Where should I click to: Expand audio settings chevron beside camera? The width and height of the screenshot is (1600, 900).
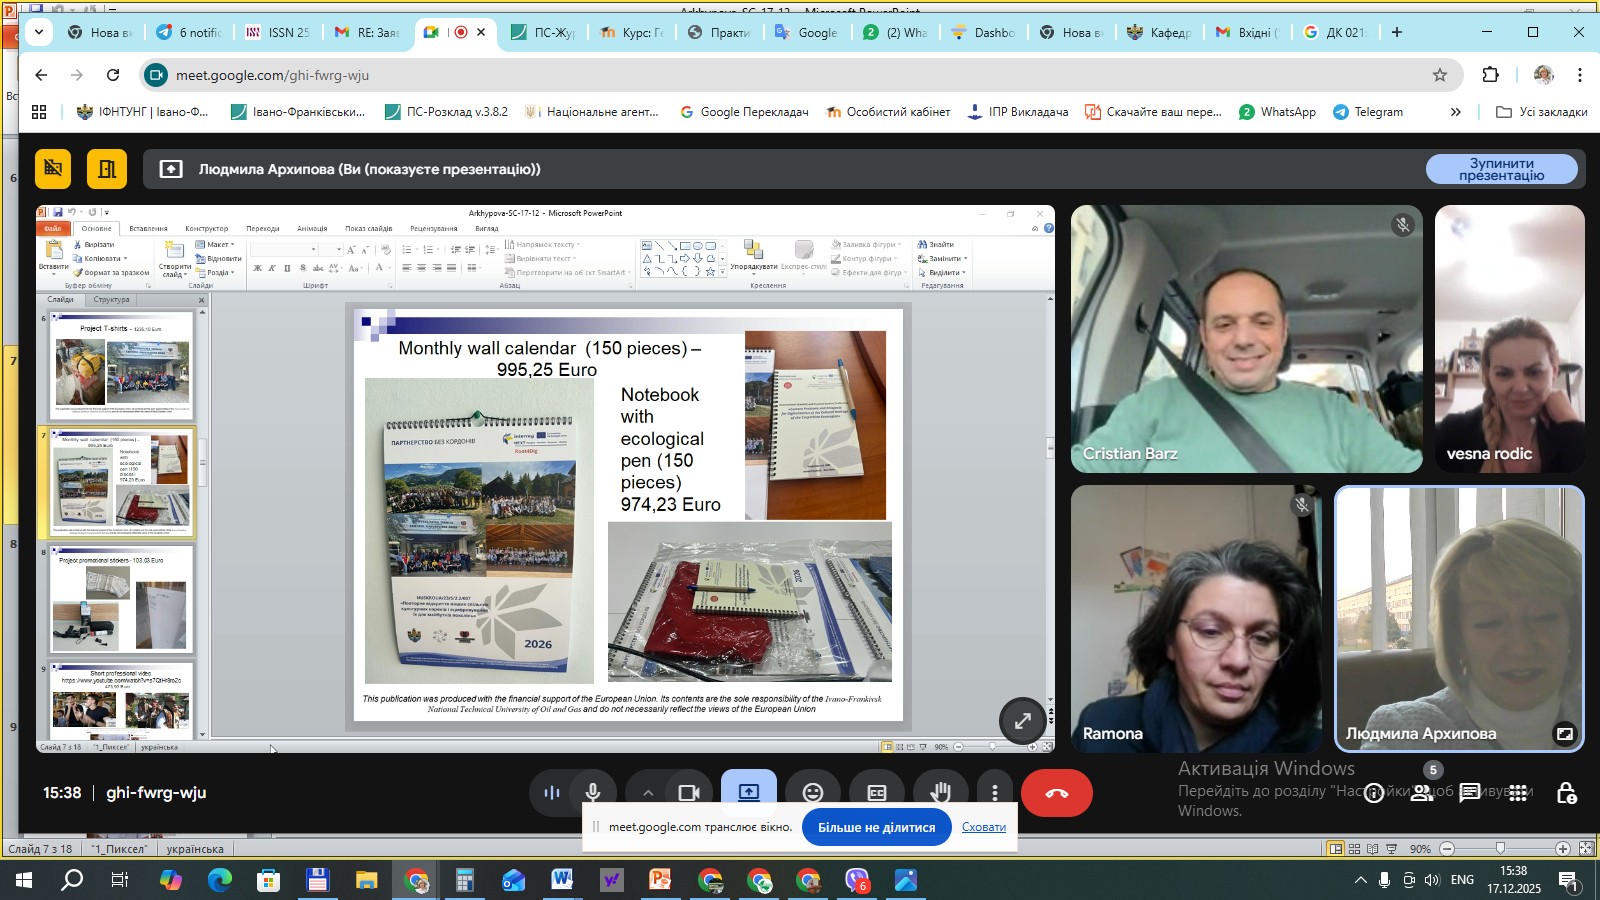(648, 793)
